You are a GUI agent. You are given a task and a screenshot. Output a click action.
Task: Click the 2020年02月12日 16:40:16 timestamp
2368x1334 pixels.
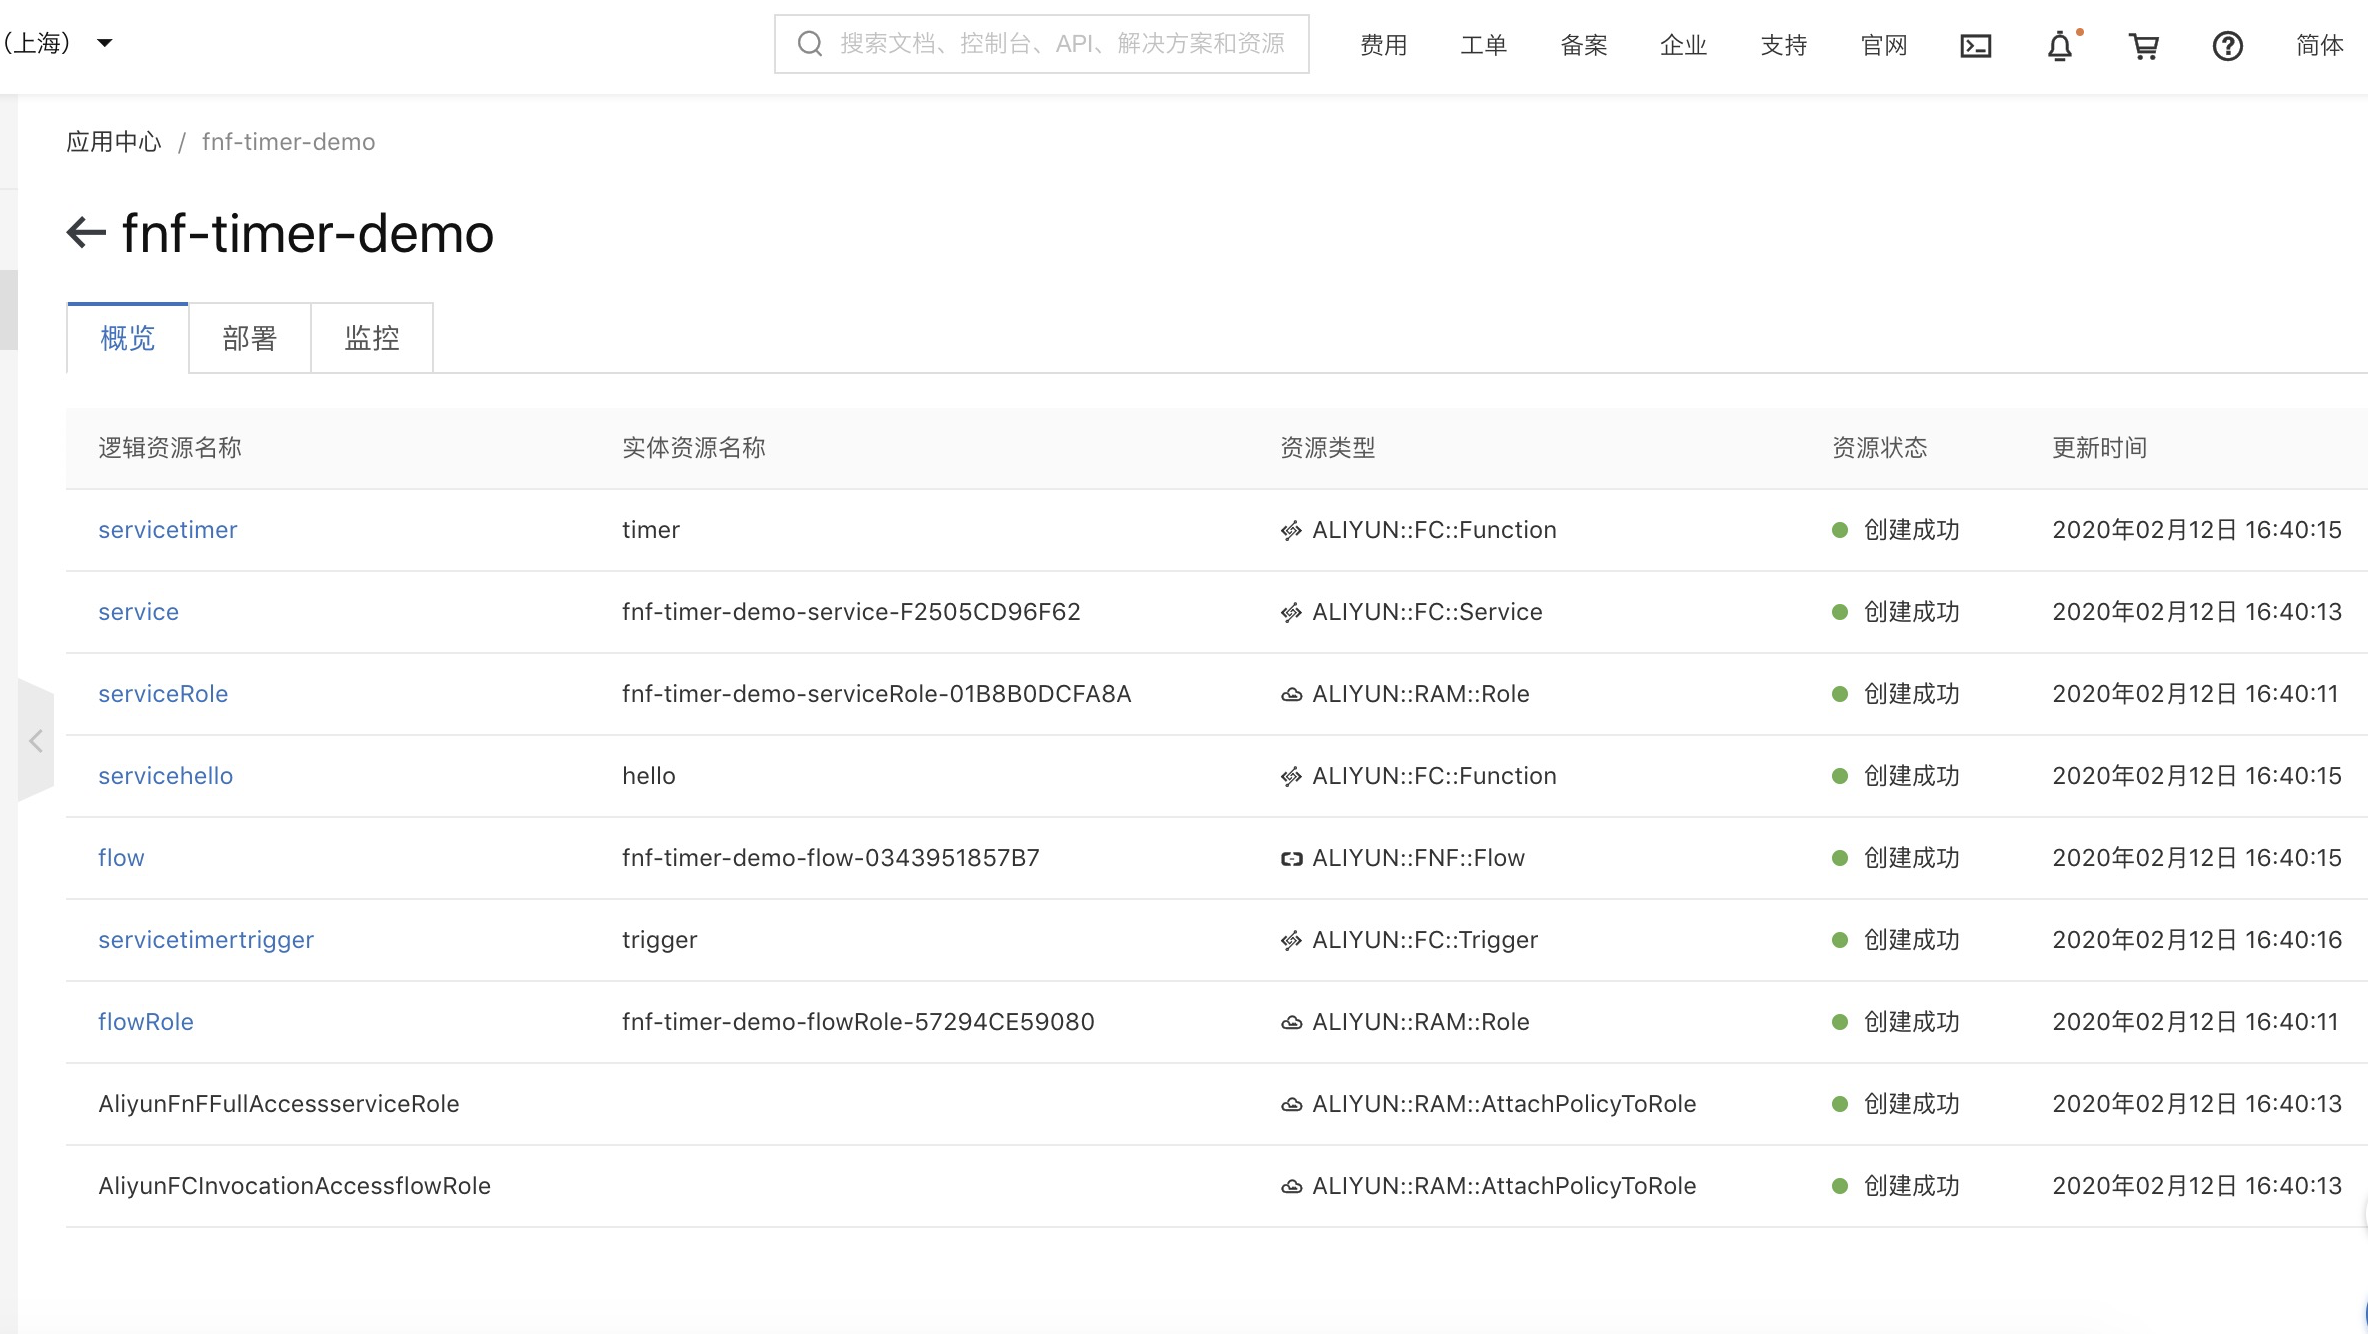click(2197, 940)
